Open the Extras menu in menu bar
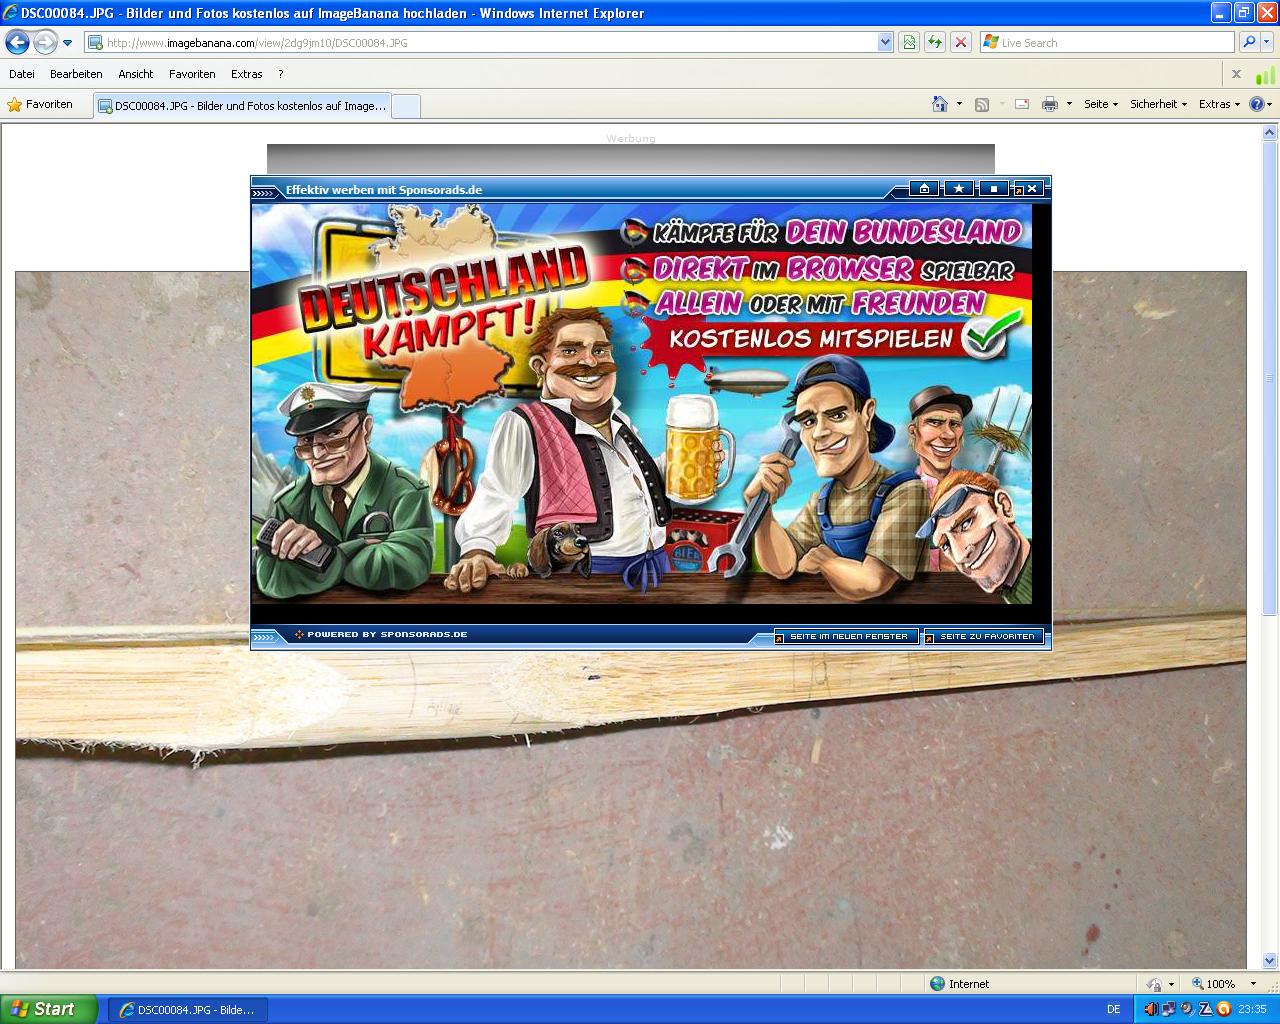The width and height of the screenshot is (1280, 1024). pyautogui.click(x=246, y=74)
